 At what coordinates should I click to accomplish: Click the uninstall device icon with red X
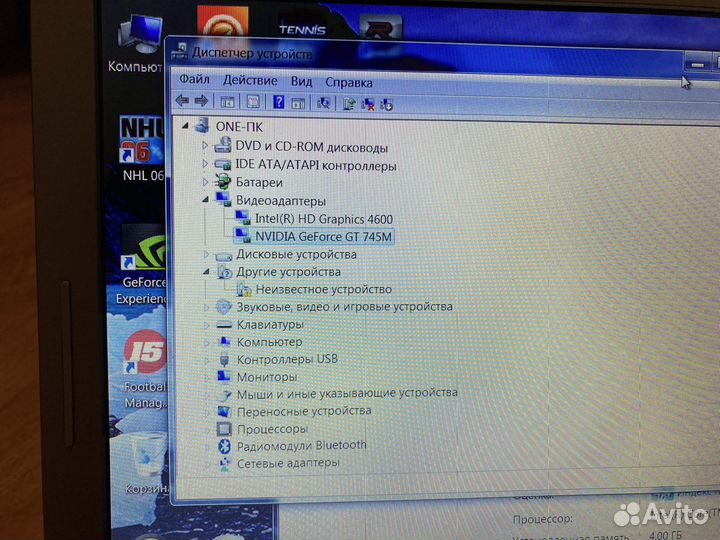tap(368, 105)
